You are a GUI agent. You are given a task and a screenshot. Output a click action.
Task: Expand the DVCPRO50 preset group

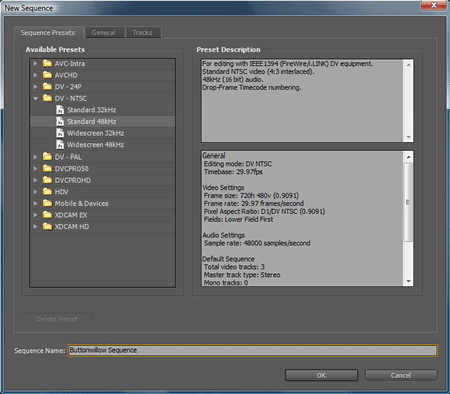35,168
